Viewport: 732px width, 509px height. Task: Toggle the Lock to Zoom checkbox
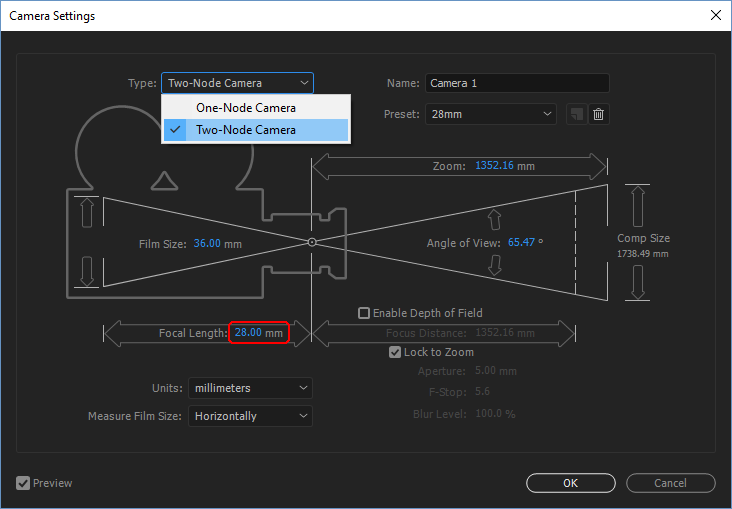click(395, 352)
